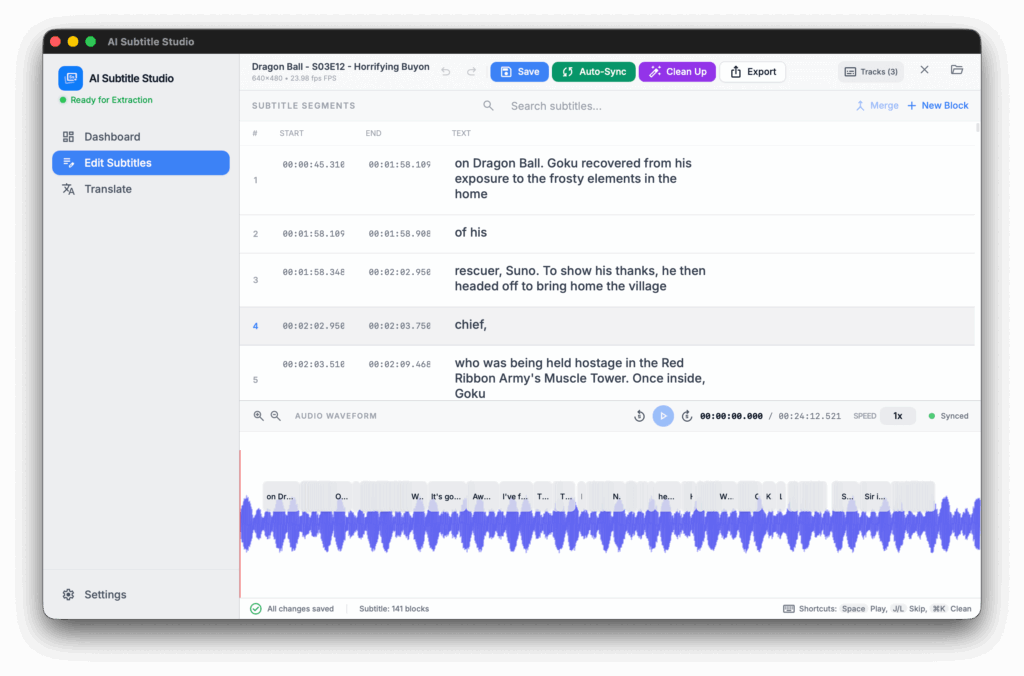This screenshot has height=676, width=1024.
Task: Switch to the Translate section
Action: pyautogui.click(x=107, y=189)
